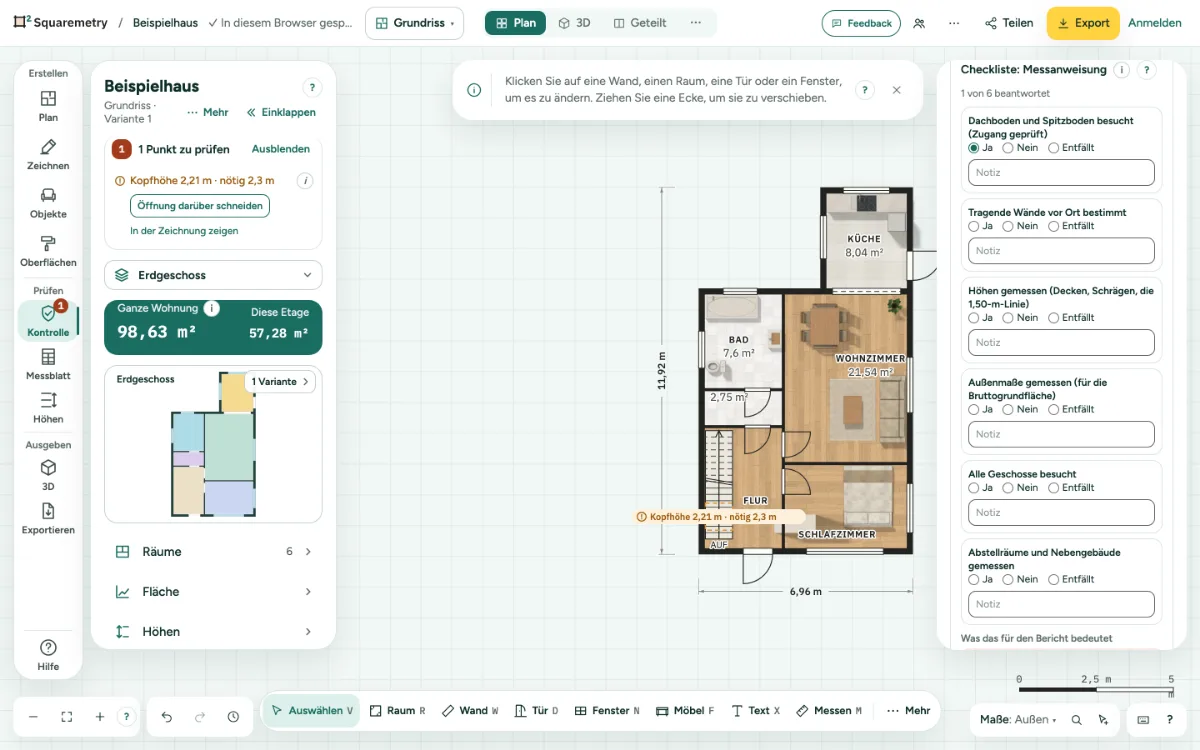Expand the Höhen section in project panel

pos(213,632)
